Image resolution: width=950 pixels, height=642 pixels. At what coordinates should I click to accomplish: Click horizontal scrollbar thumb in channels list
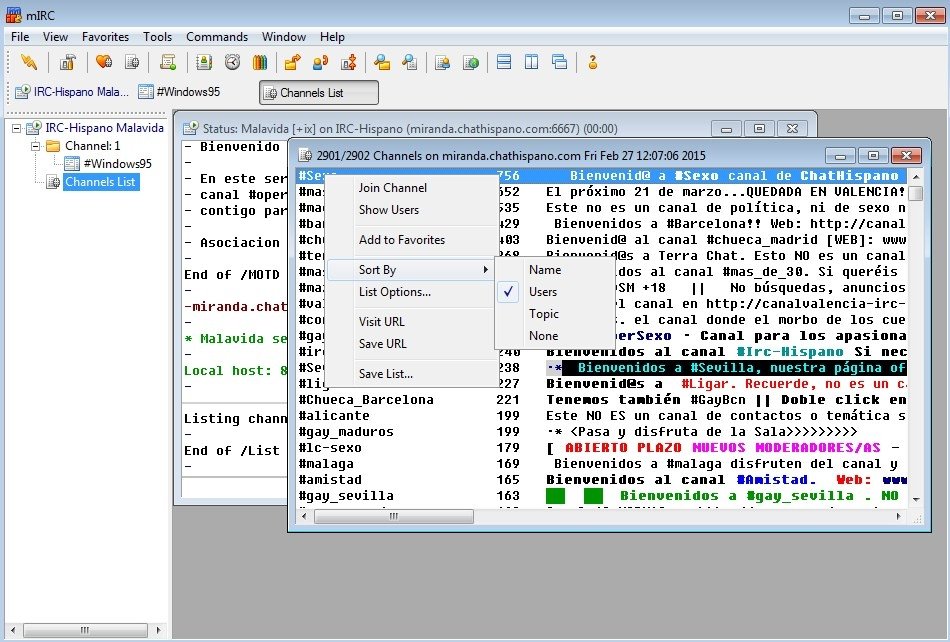click(394, 517)
